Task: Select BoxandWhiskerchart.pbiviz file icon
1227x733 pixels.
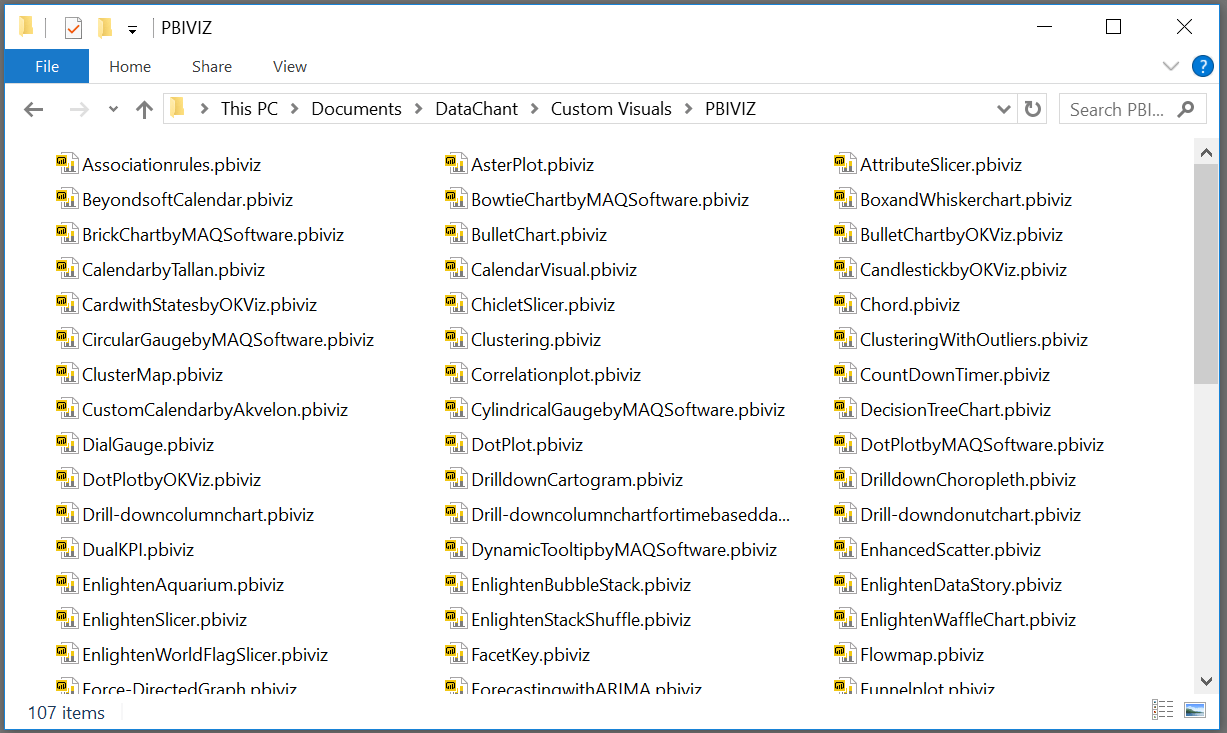Action: [845, 199]
